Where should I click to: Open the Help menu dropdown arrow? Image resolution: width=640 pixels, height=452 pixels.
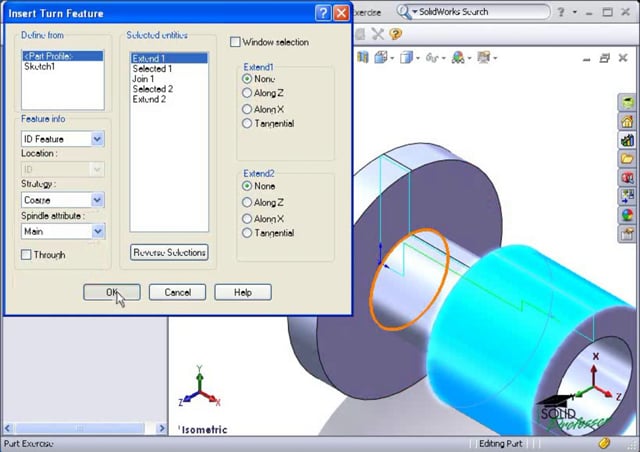575,12
